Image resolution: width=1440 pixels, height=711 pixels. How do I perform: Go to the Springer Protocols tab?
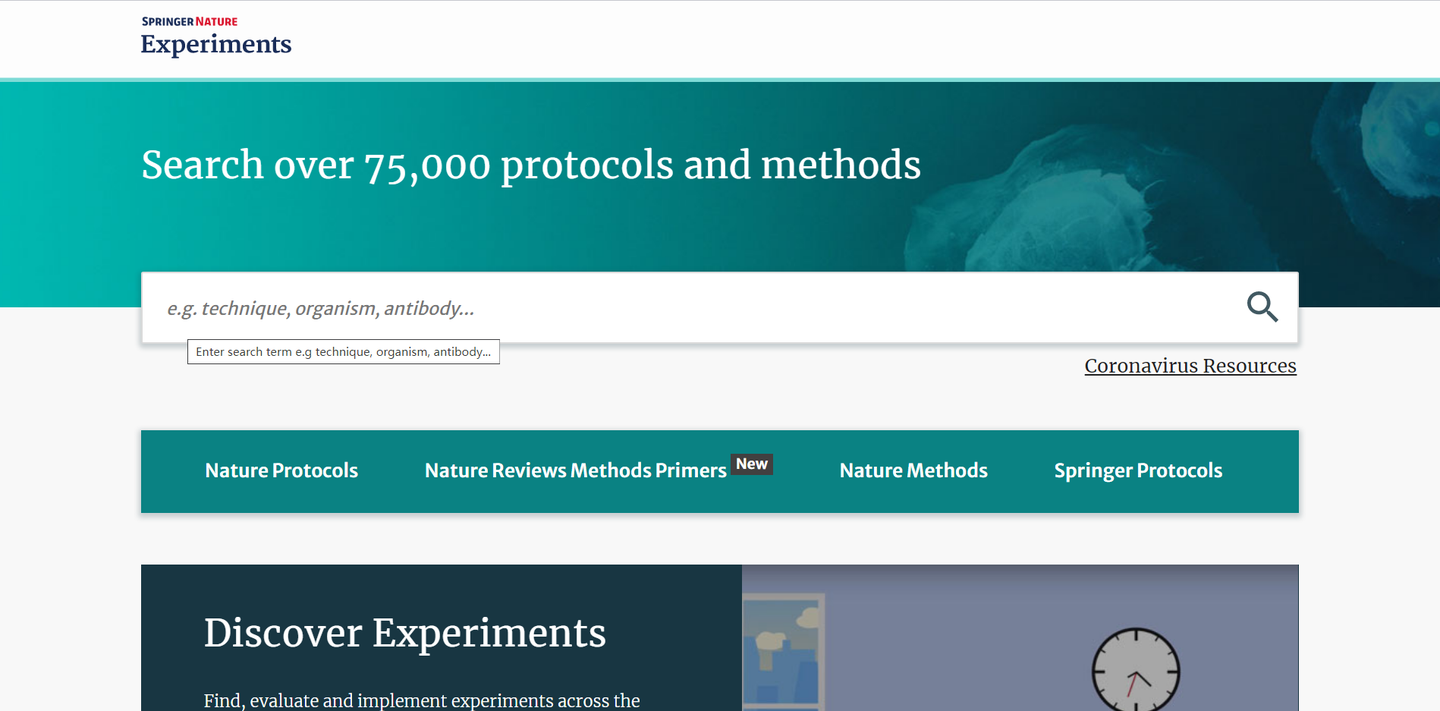[x=1138, y=471]
